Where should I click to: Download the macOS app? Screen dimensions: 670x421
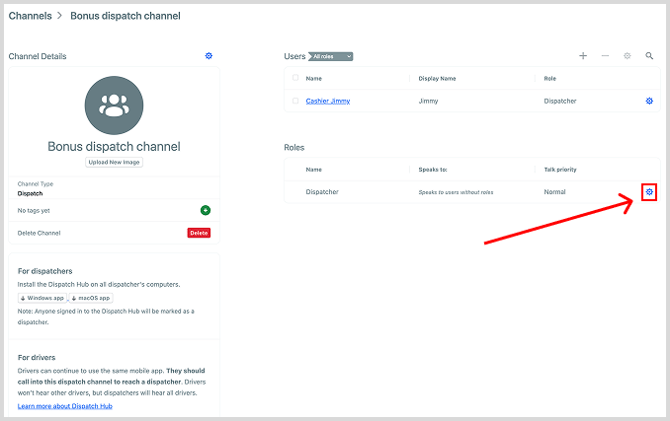pos(91,298)
